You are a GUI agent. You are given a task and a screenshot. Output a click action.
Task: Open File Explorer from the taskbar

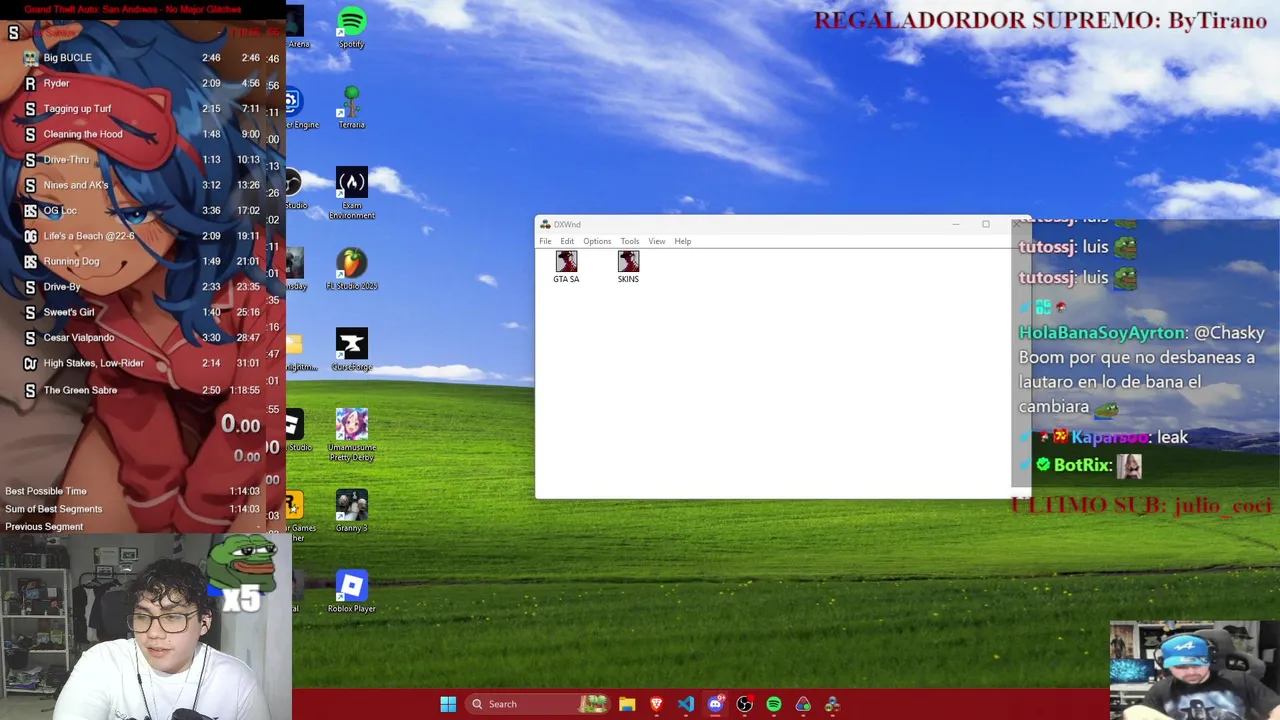click(x=627, y=704)
